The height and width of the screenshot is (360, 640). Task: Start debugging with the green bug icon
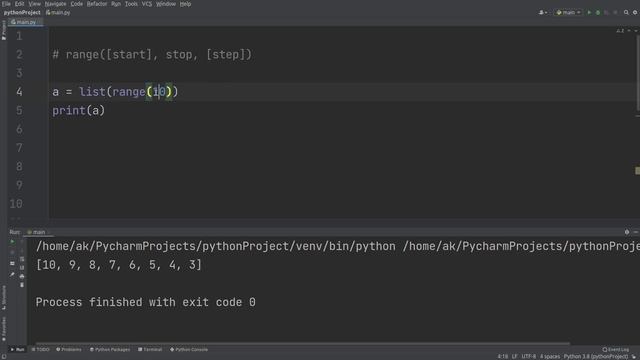[598, 13]
